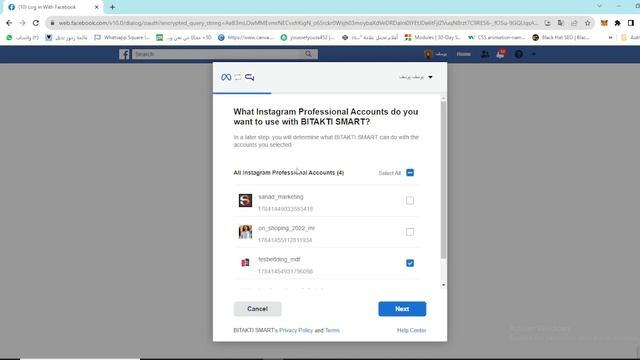Open the help question mark icon in header
The image size is (640, 360).
tap(518, 54)
